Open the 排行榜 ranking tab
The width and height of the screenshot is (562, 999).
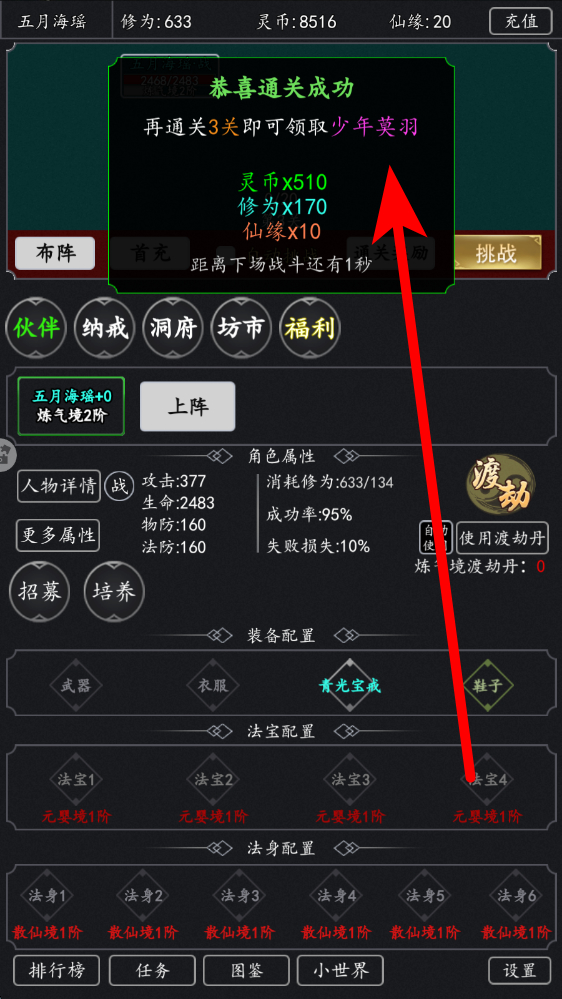coord(56,970)
